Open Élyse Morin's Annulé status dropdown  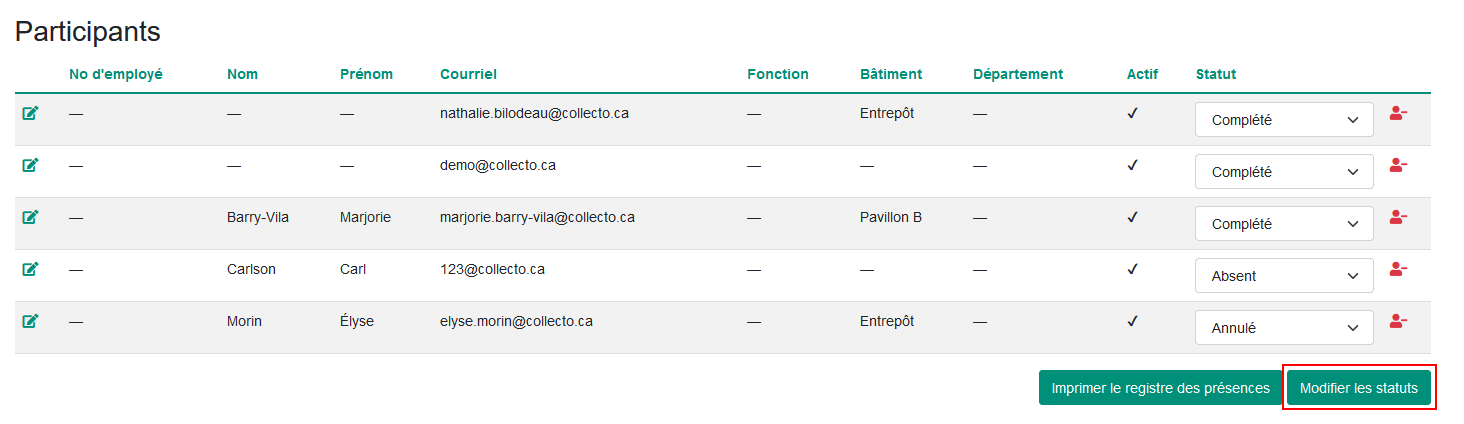pos(1284,328)
